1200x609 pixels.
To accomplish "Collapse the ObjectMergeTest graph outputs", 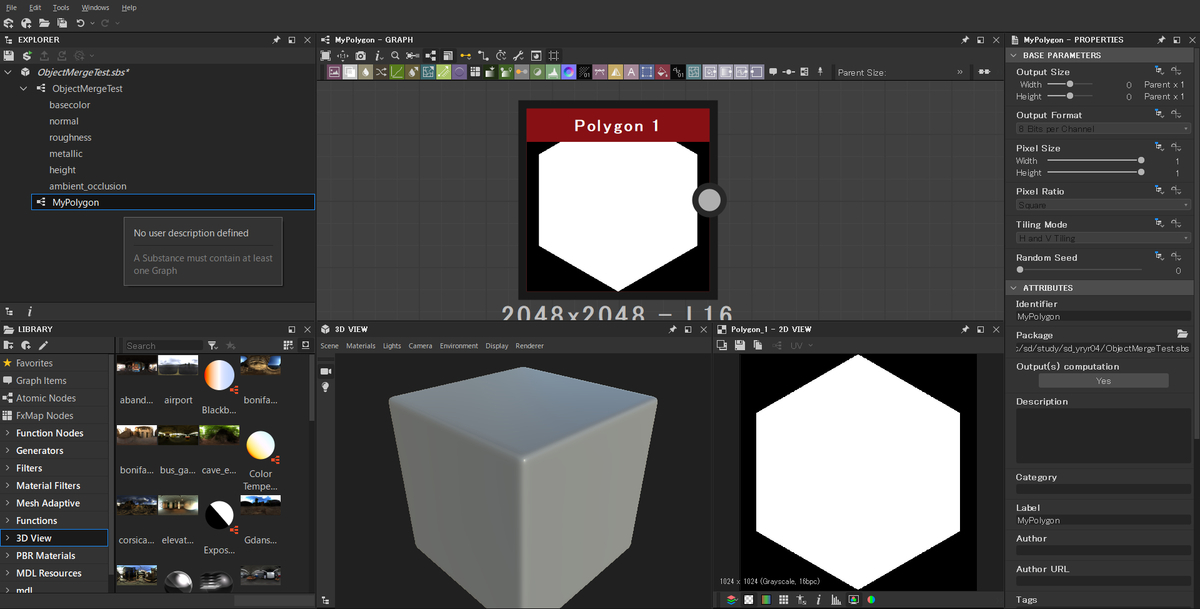I will 25,88.
